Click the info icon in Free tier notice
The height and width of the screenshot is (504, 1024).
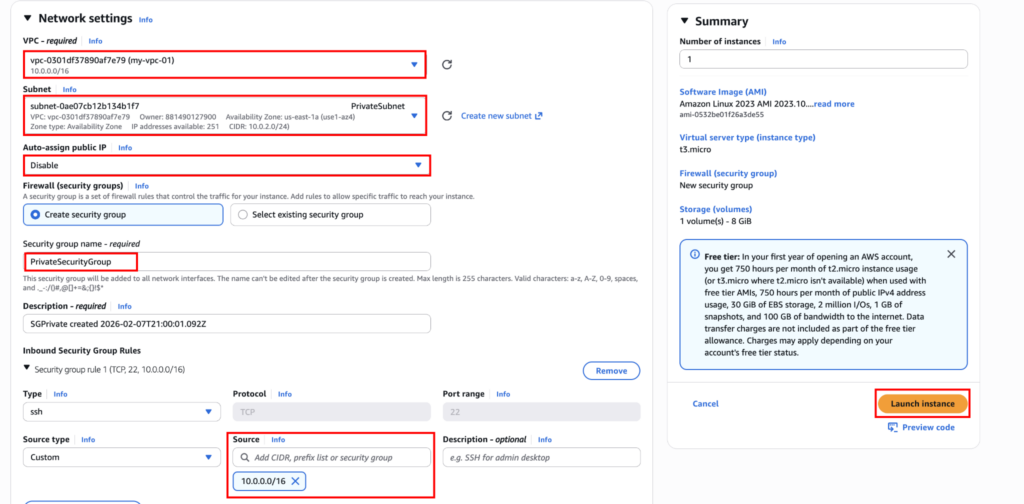tap(695, 255)
